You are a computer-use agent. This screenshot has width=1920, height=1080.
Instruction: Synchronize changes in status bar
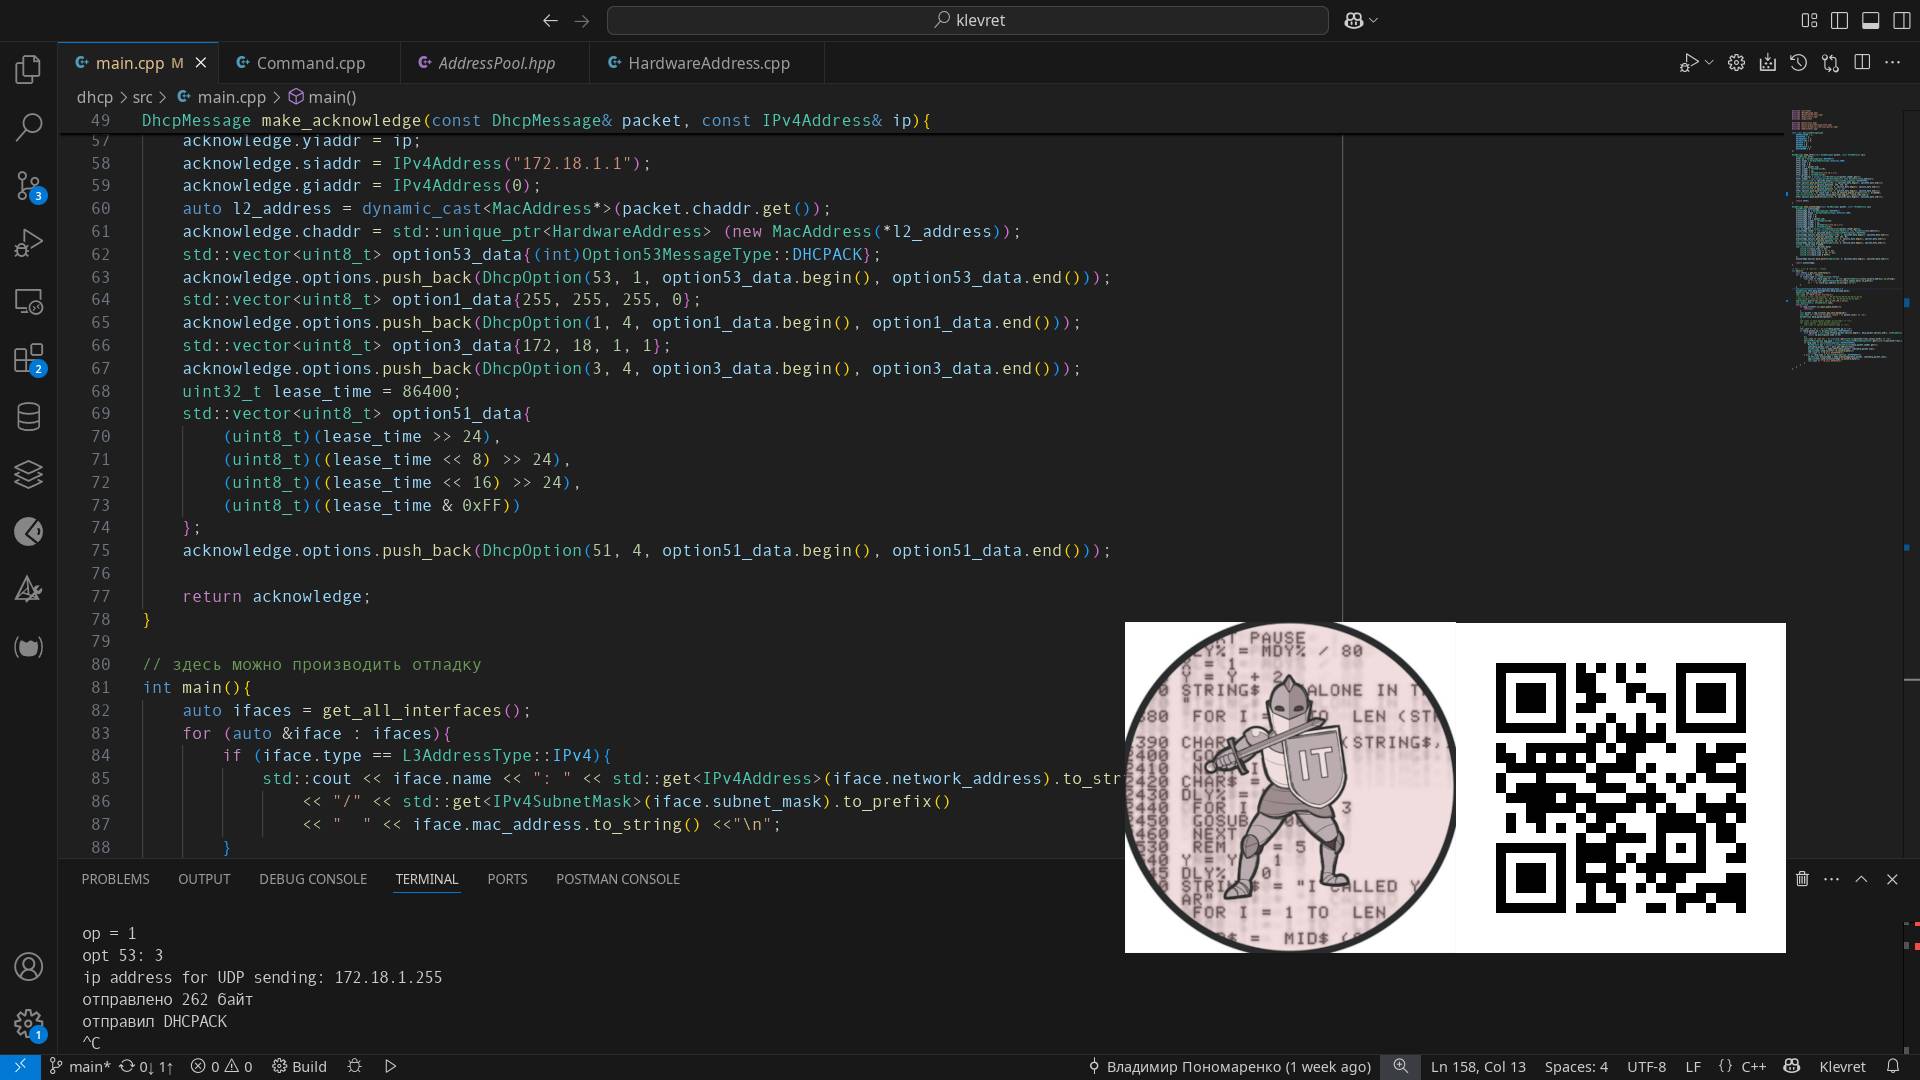point(146,1066)
